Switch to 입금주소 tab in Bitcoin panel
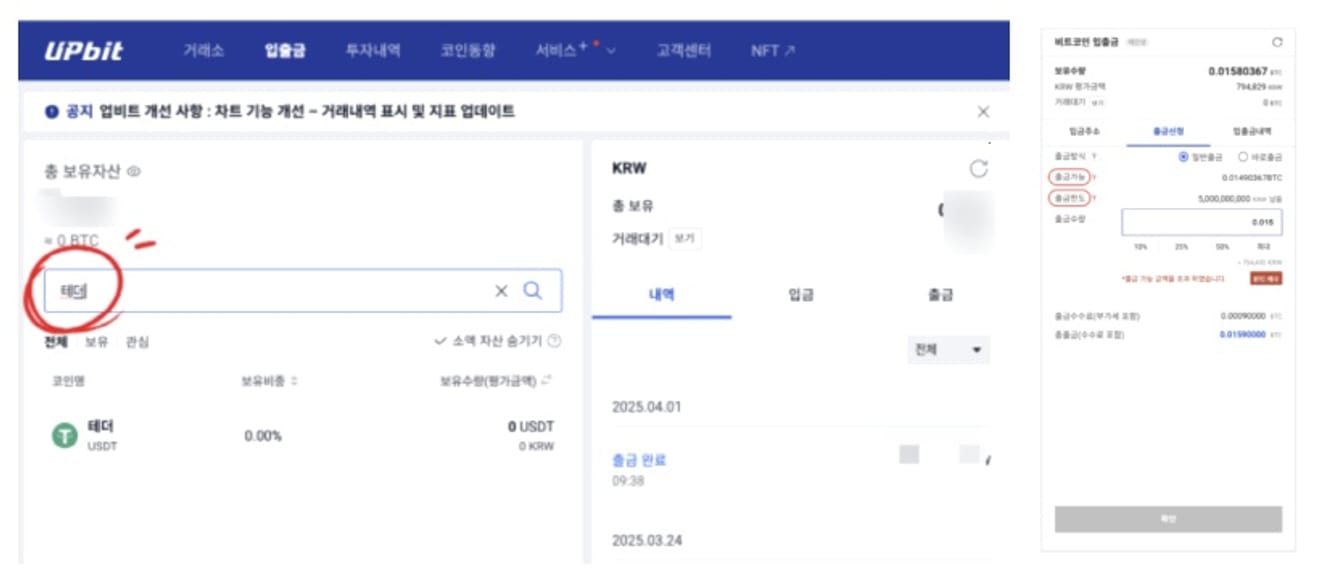The width and height of the screenshot is (1320, 580). [1084, 131]
